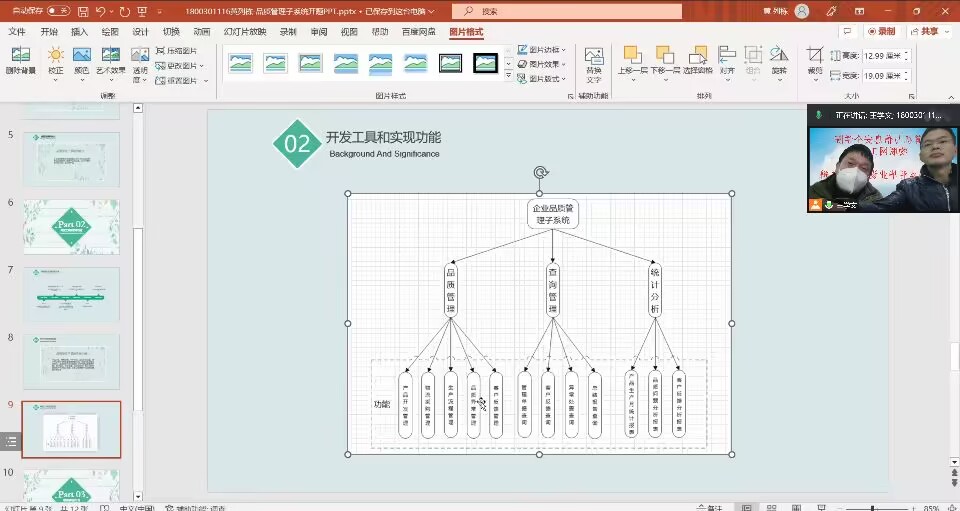
Task: Click the Save icon in title bar
Action: [x=83, y=11]
